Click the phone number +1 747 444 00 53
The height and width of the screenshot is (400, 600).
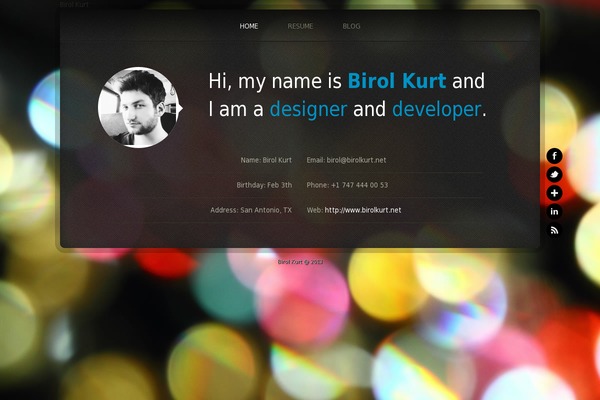[359, 185]
